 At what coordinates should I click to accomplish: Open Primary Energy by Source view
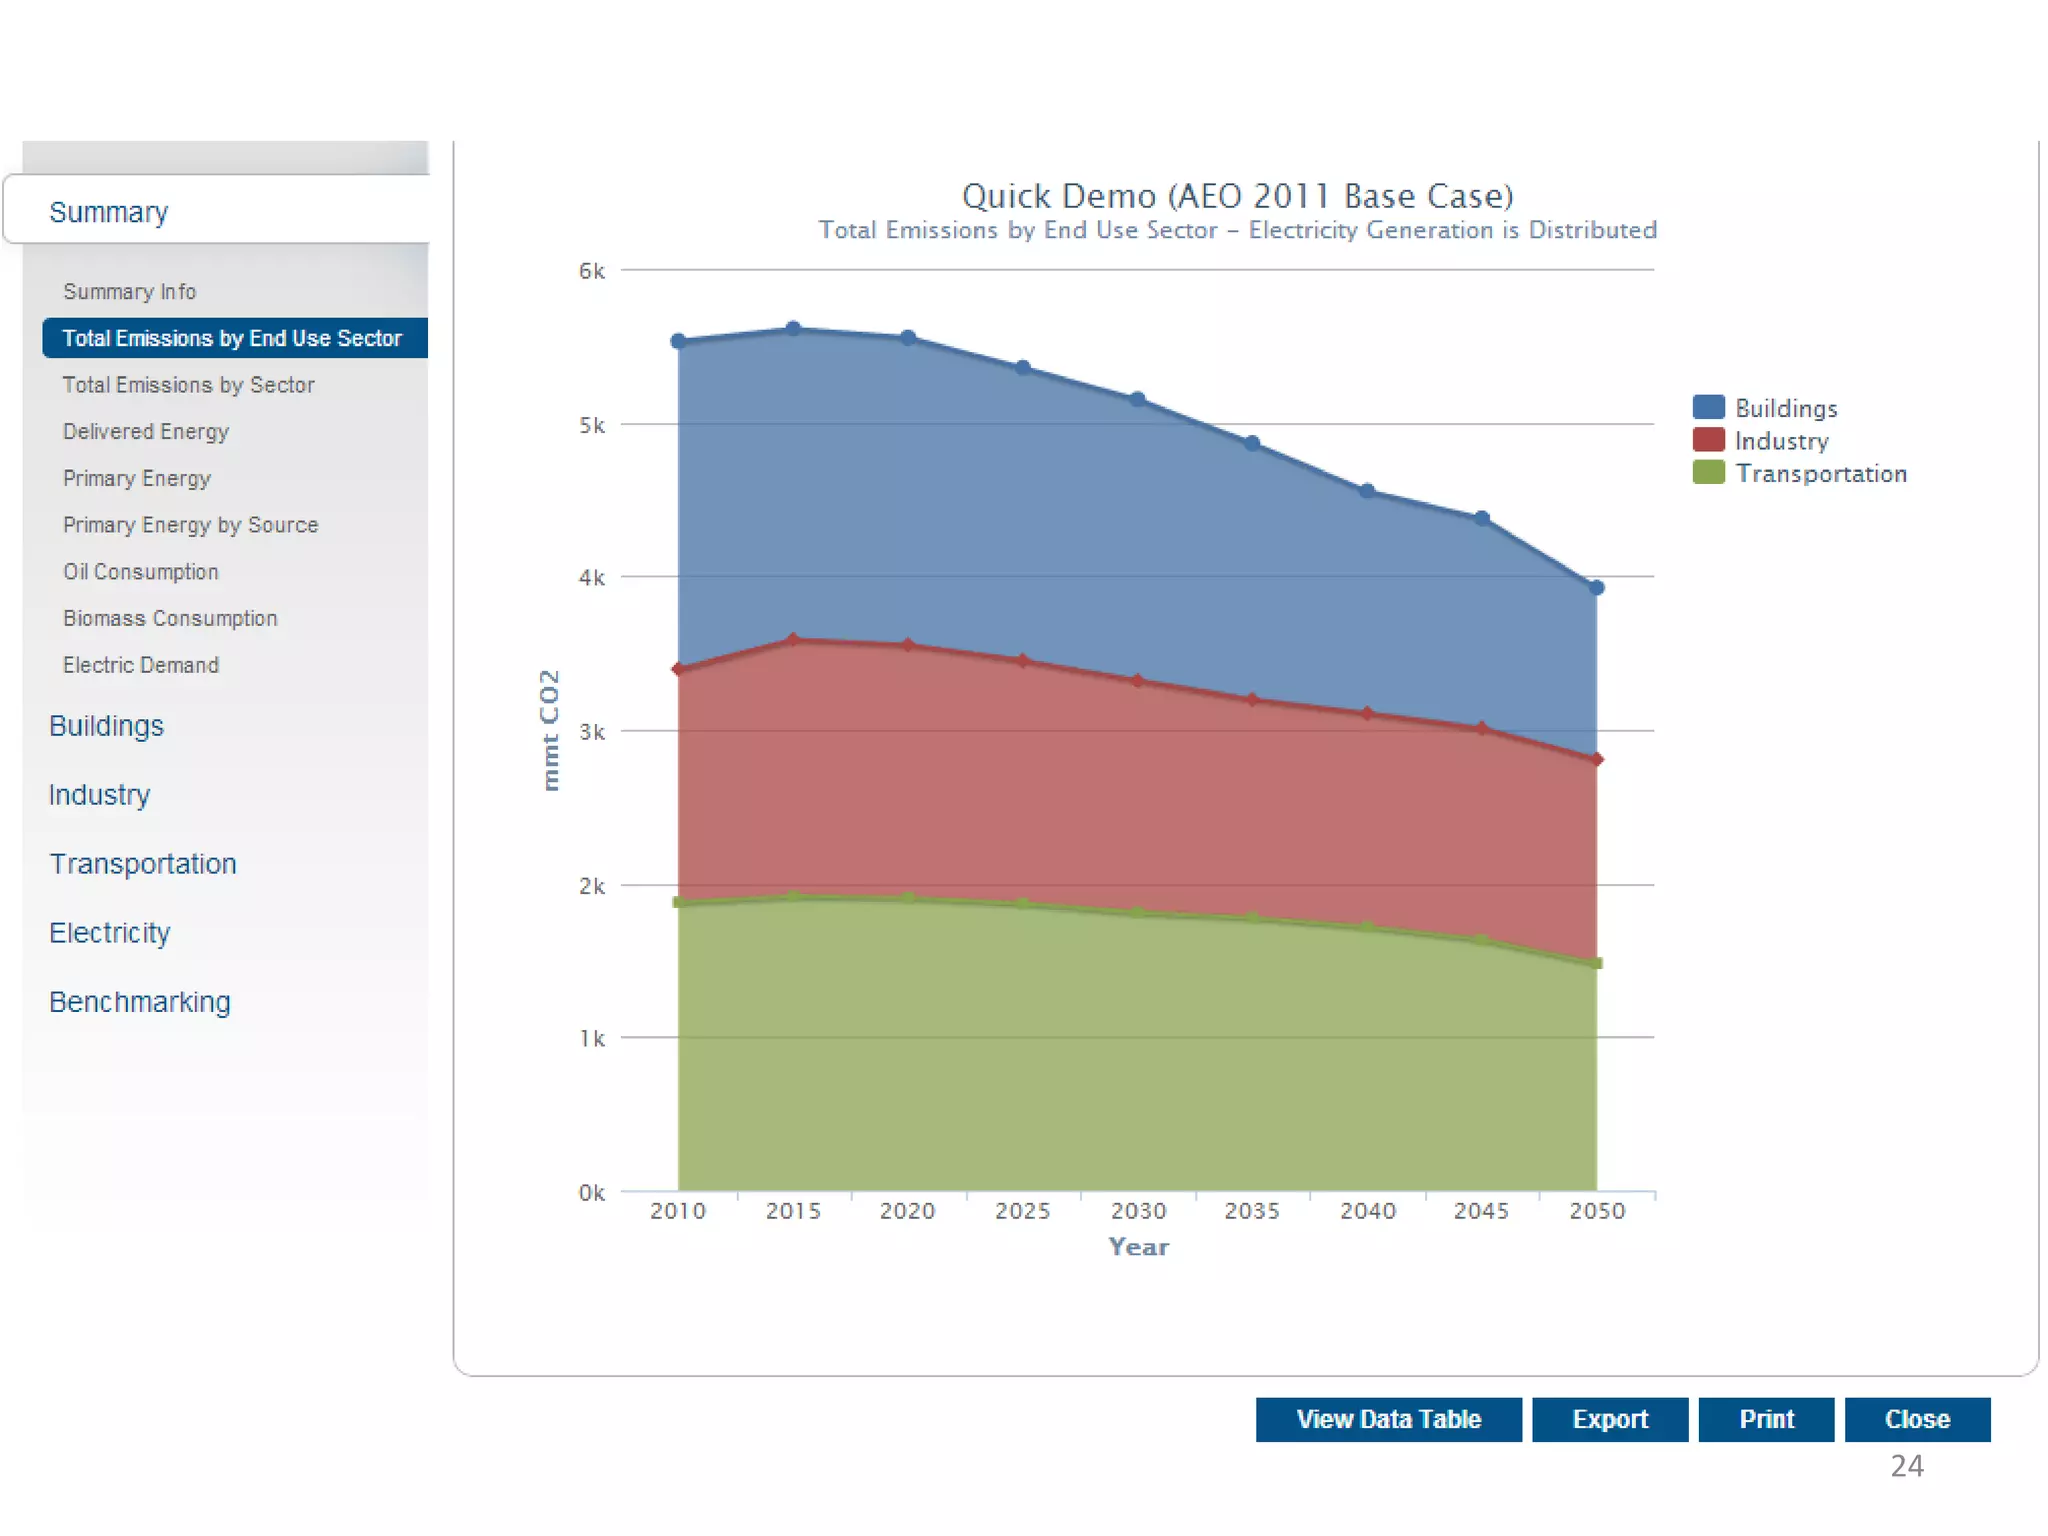coord(190,525)
